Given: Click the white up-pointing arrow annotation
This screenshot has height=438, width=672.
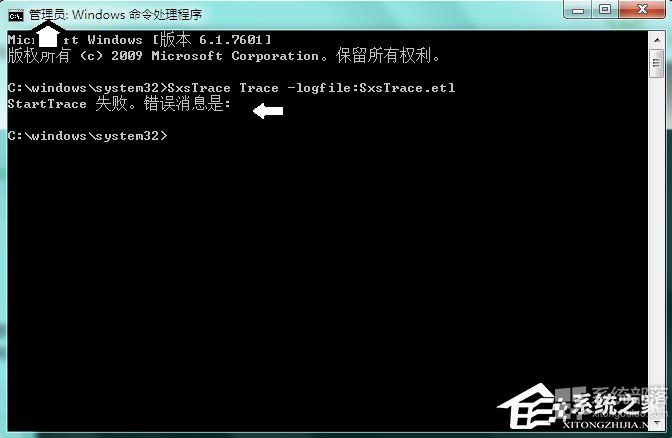Looking at the screenshot, I should tap(48, 36).
